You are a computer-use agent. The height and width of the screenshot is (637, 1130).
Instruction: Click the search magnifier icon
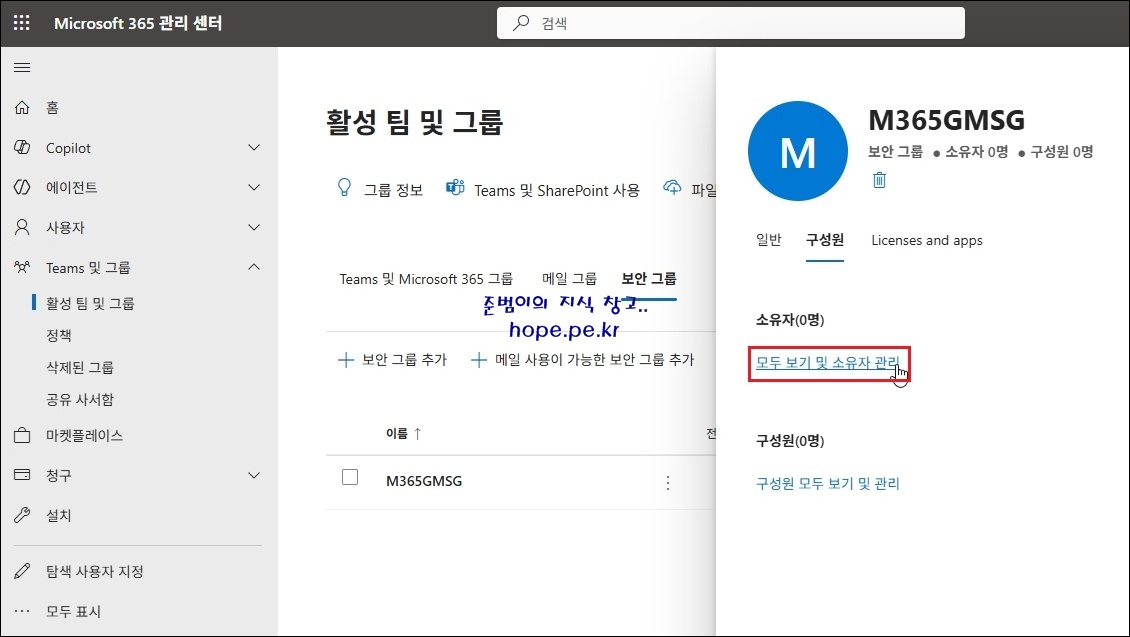click(x=520, y=23)
